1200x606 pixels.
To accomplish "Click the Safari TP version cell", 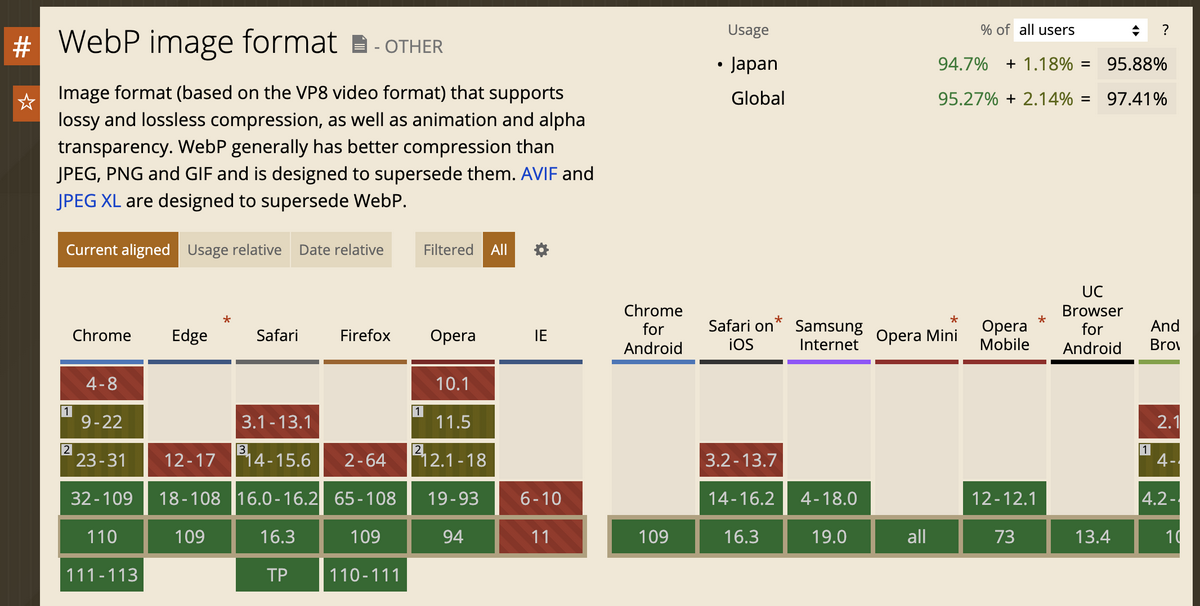I will click(277, 574).
